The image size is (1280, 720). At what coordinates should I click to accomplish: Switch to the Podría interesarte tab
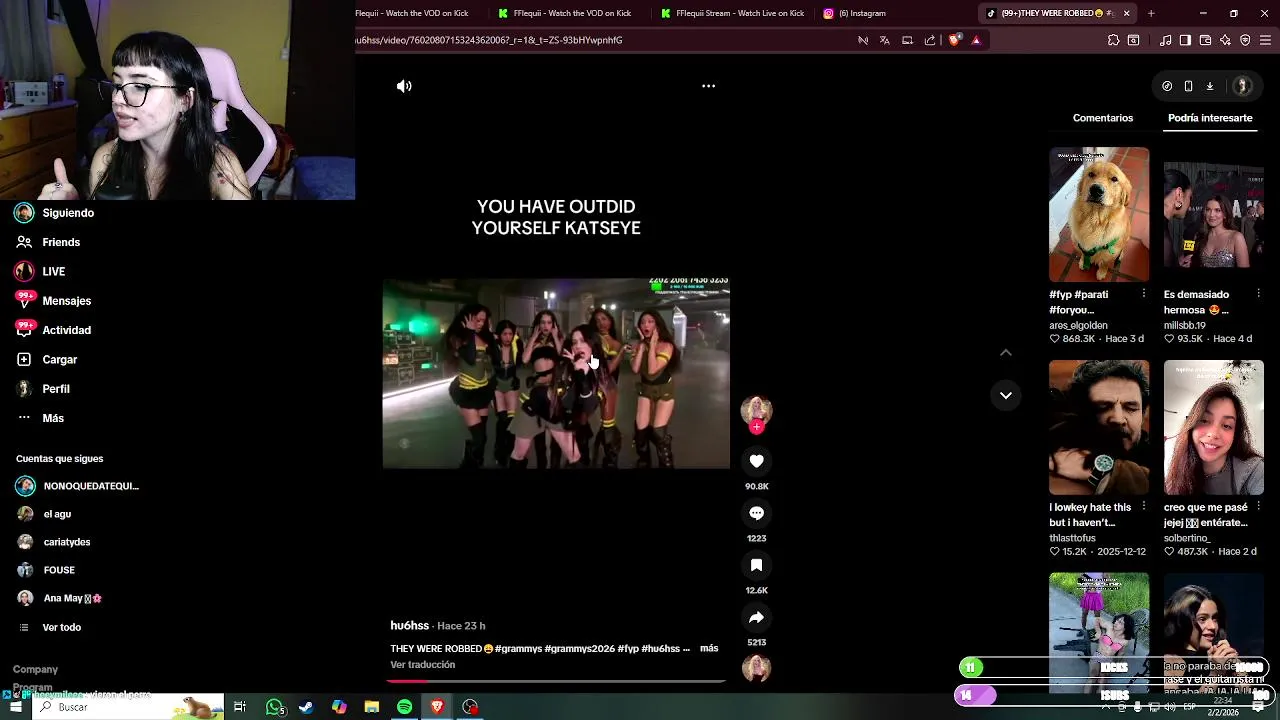[1210, 118]
